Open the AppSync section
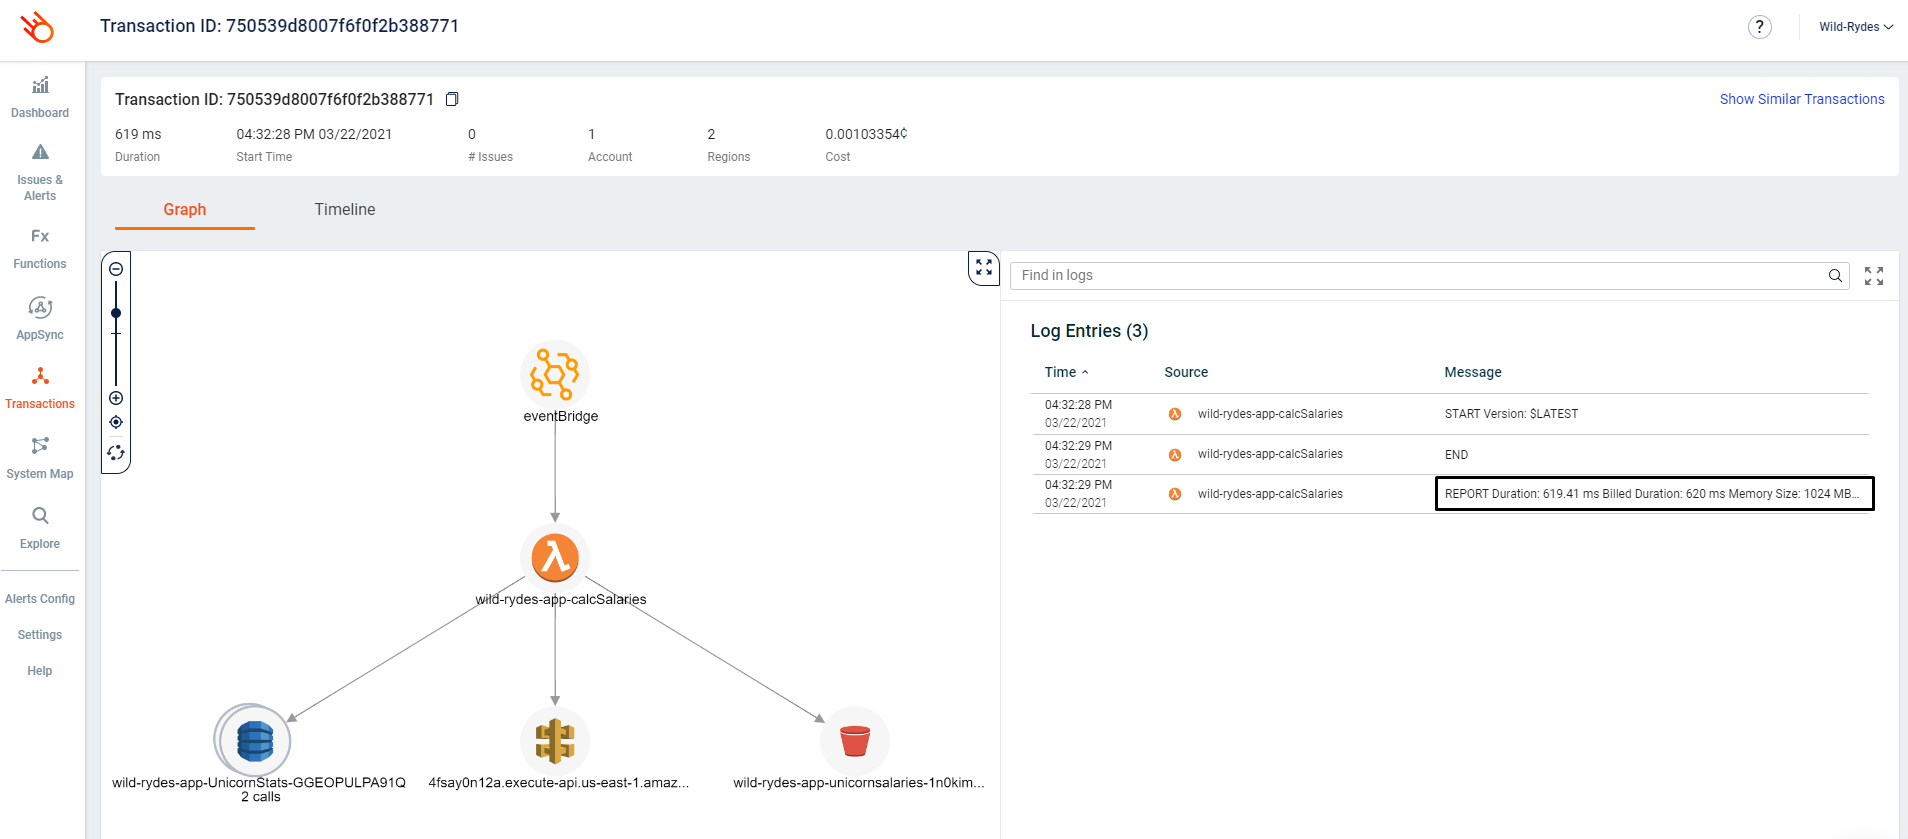1908x839 pixels. tap(40, 319)
